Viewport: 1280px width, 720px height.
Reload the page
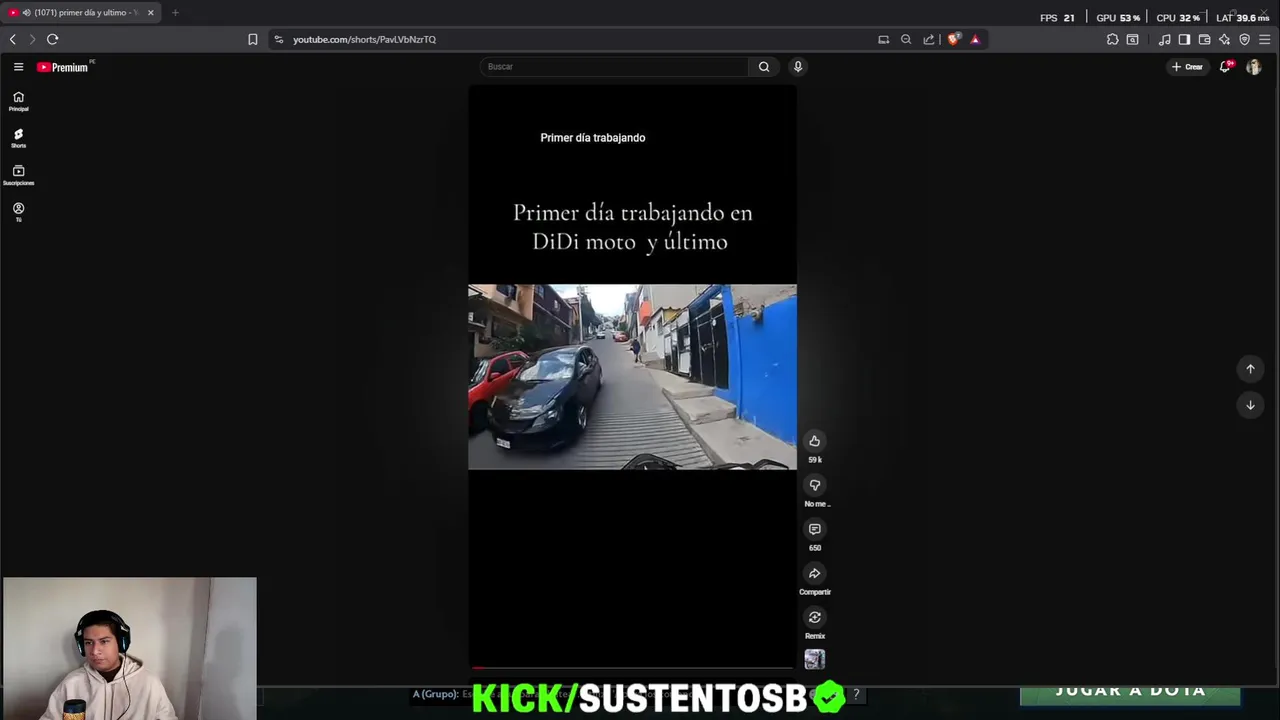click(x=53, y=40)
